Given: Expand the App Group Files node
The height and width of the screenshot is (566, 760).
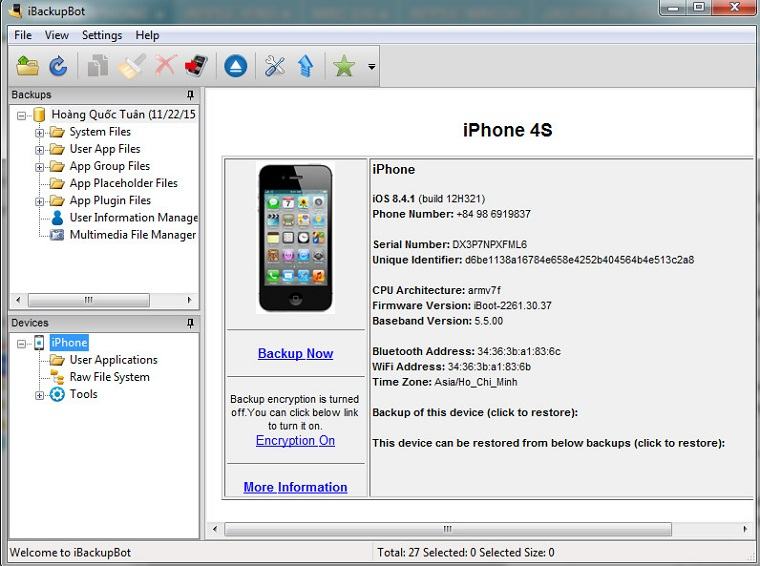Looking at the screenshot, I should click(x=39, y=167).
